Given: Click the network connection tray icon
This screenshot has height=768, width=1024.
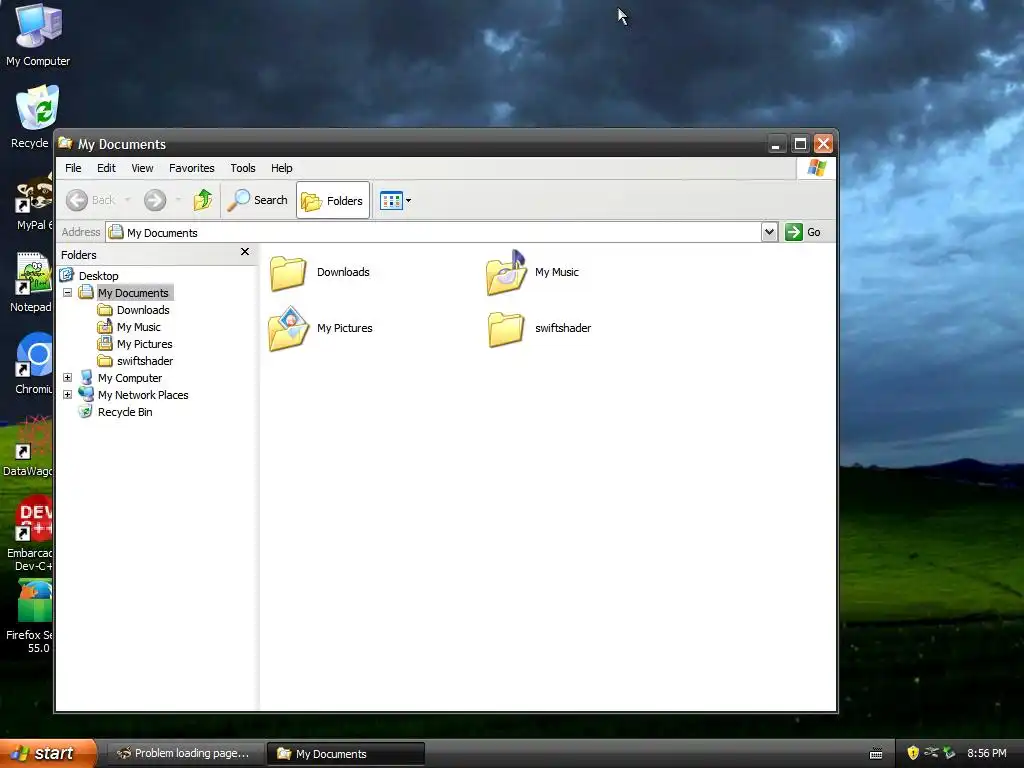Looking at the screenshot, I should [931, 753].
